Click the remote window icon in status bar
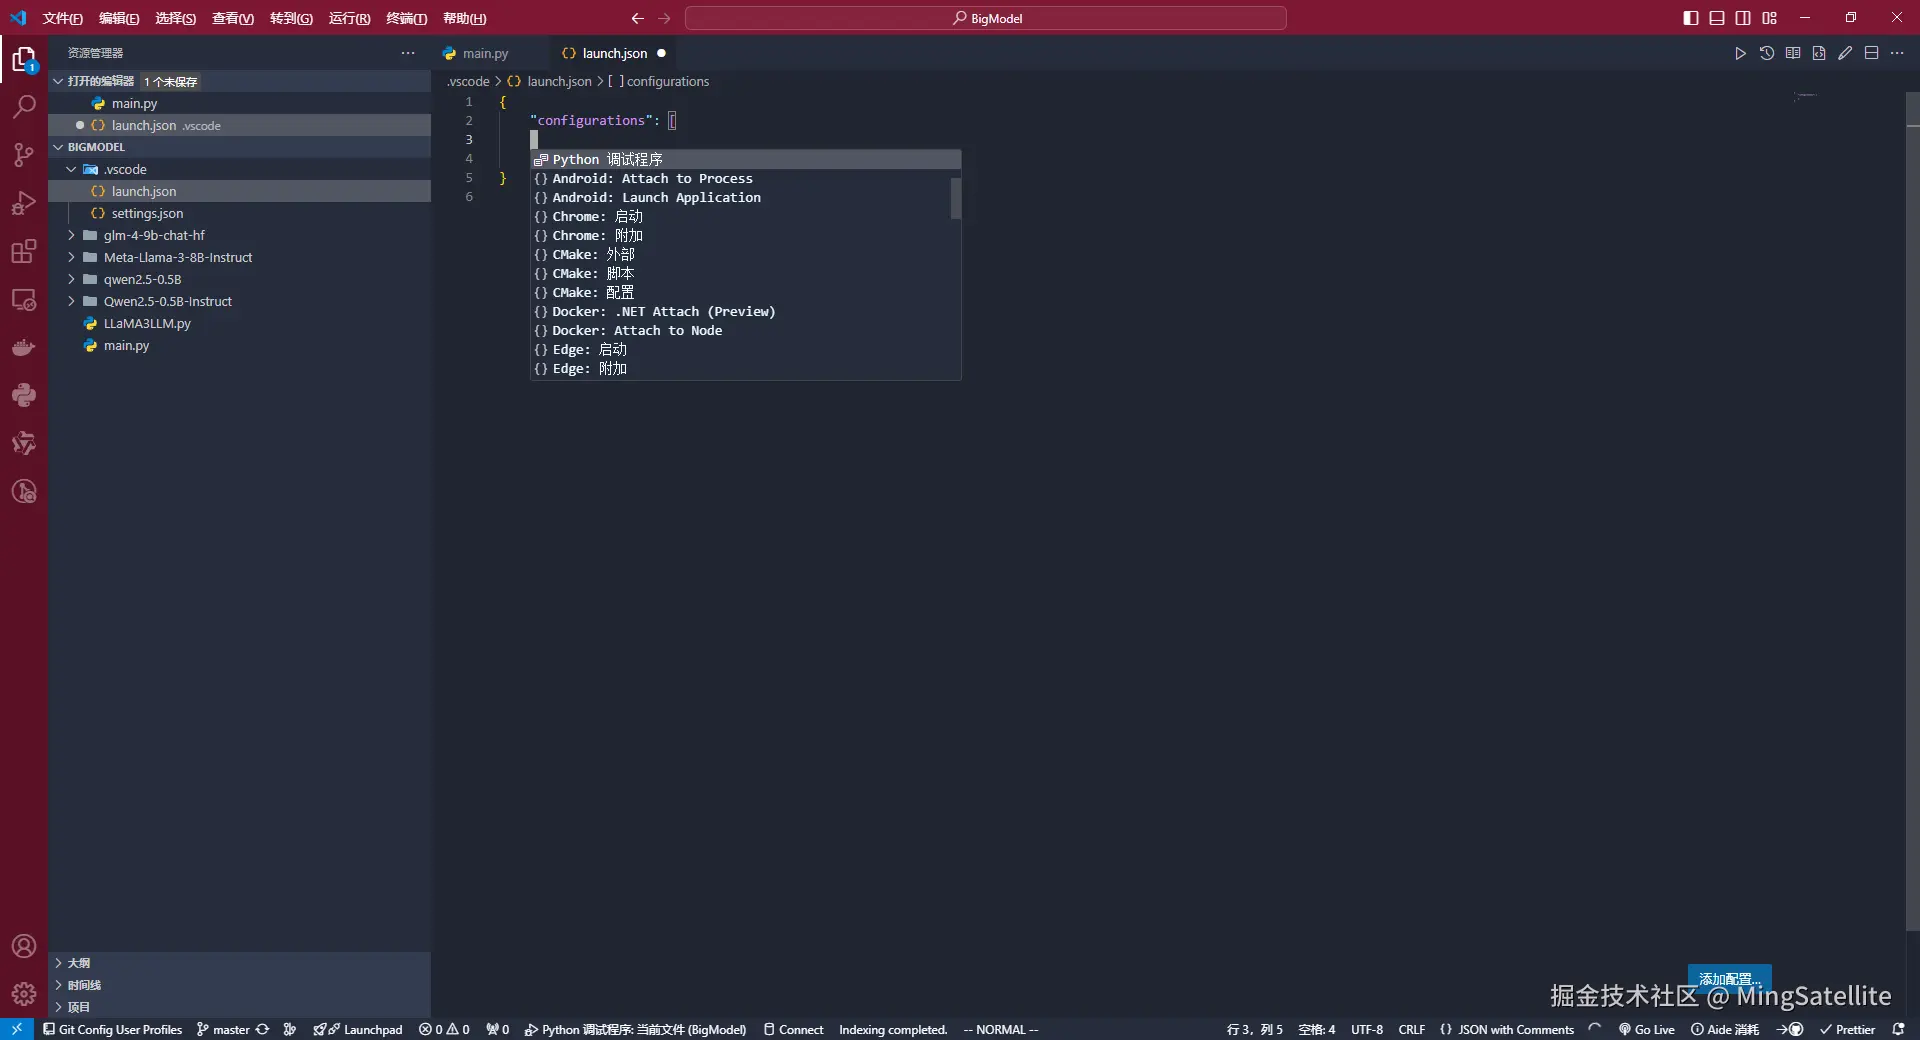Screen dimensions: 1920x1040 17,1029
